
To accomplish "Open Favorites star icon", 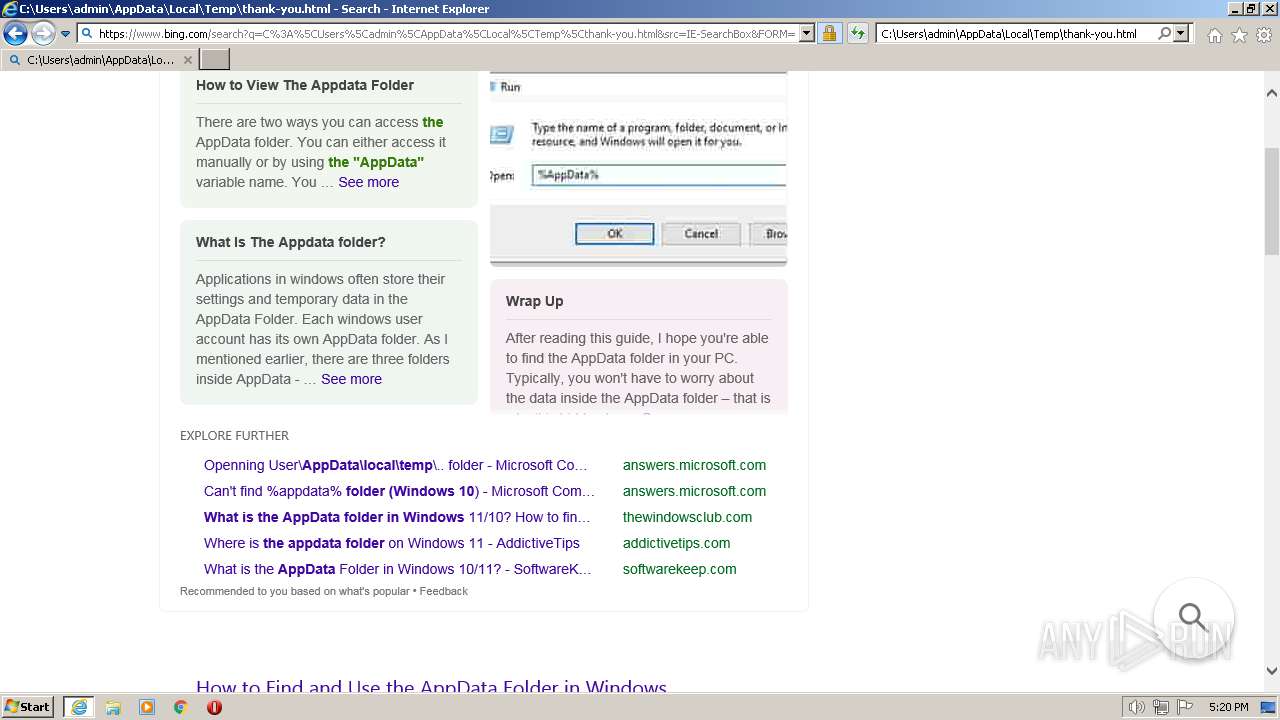I will (1239, 35).
